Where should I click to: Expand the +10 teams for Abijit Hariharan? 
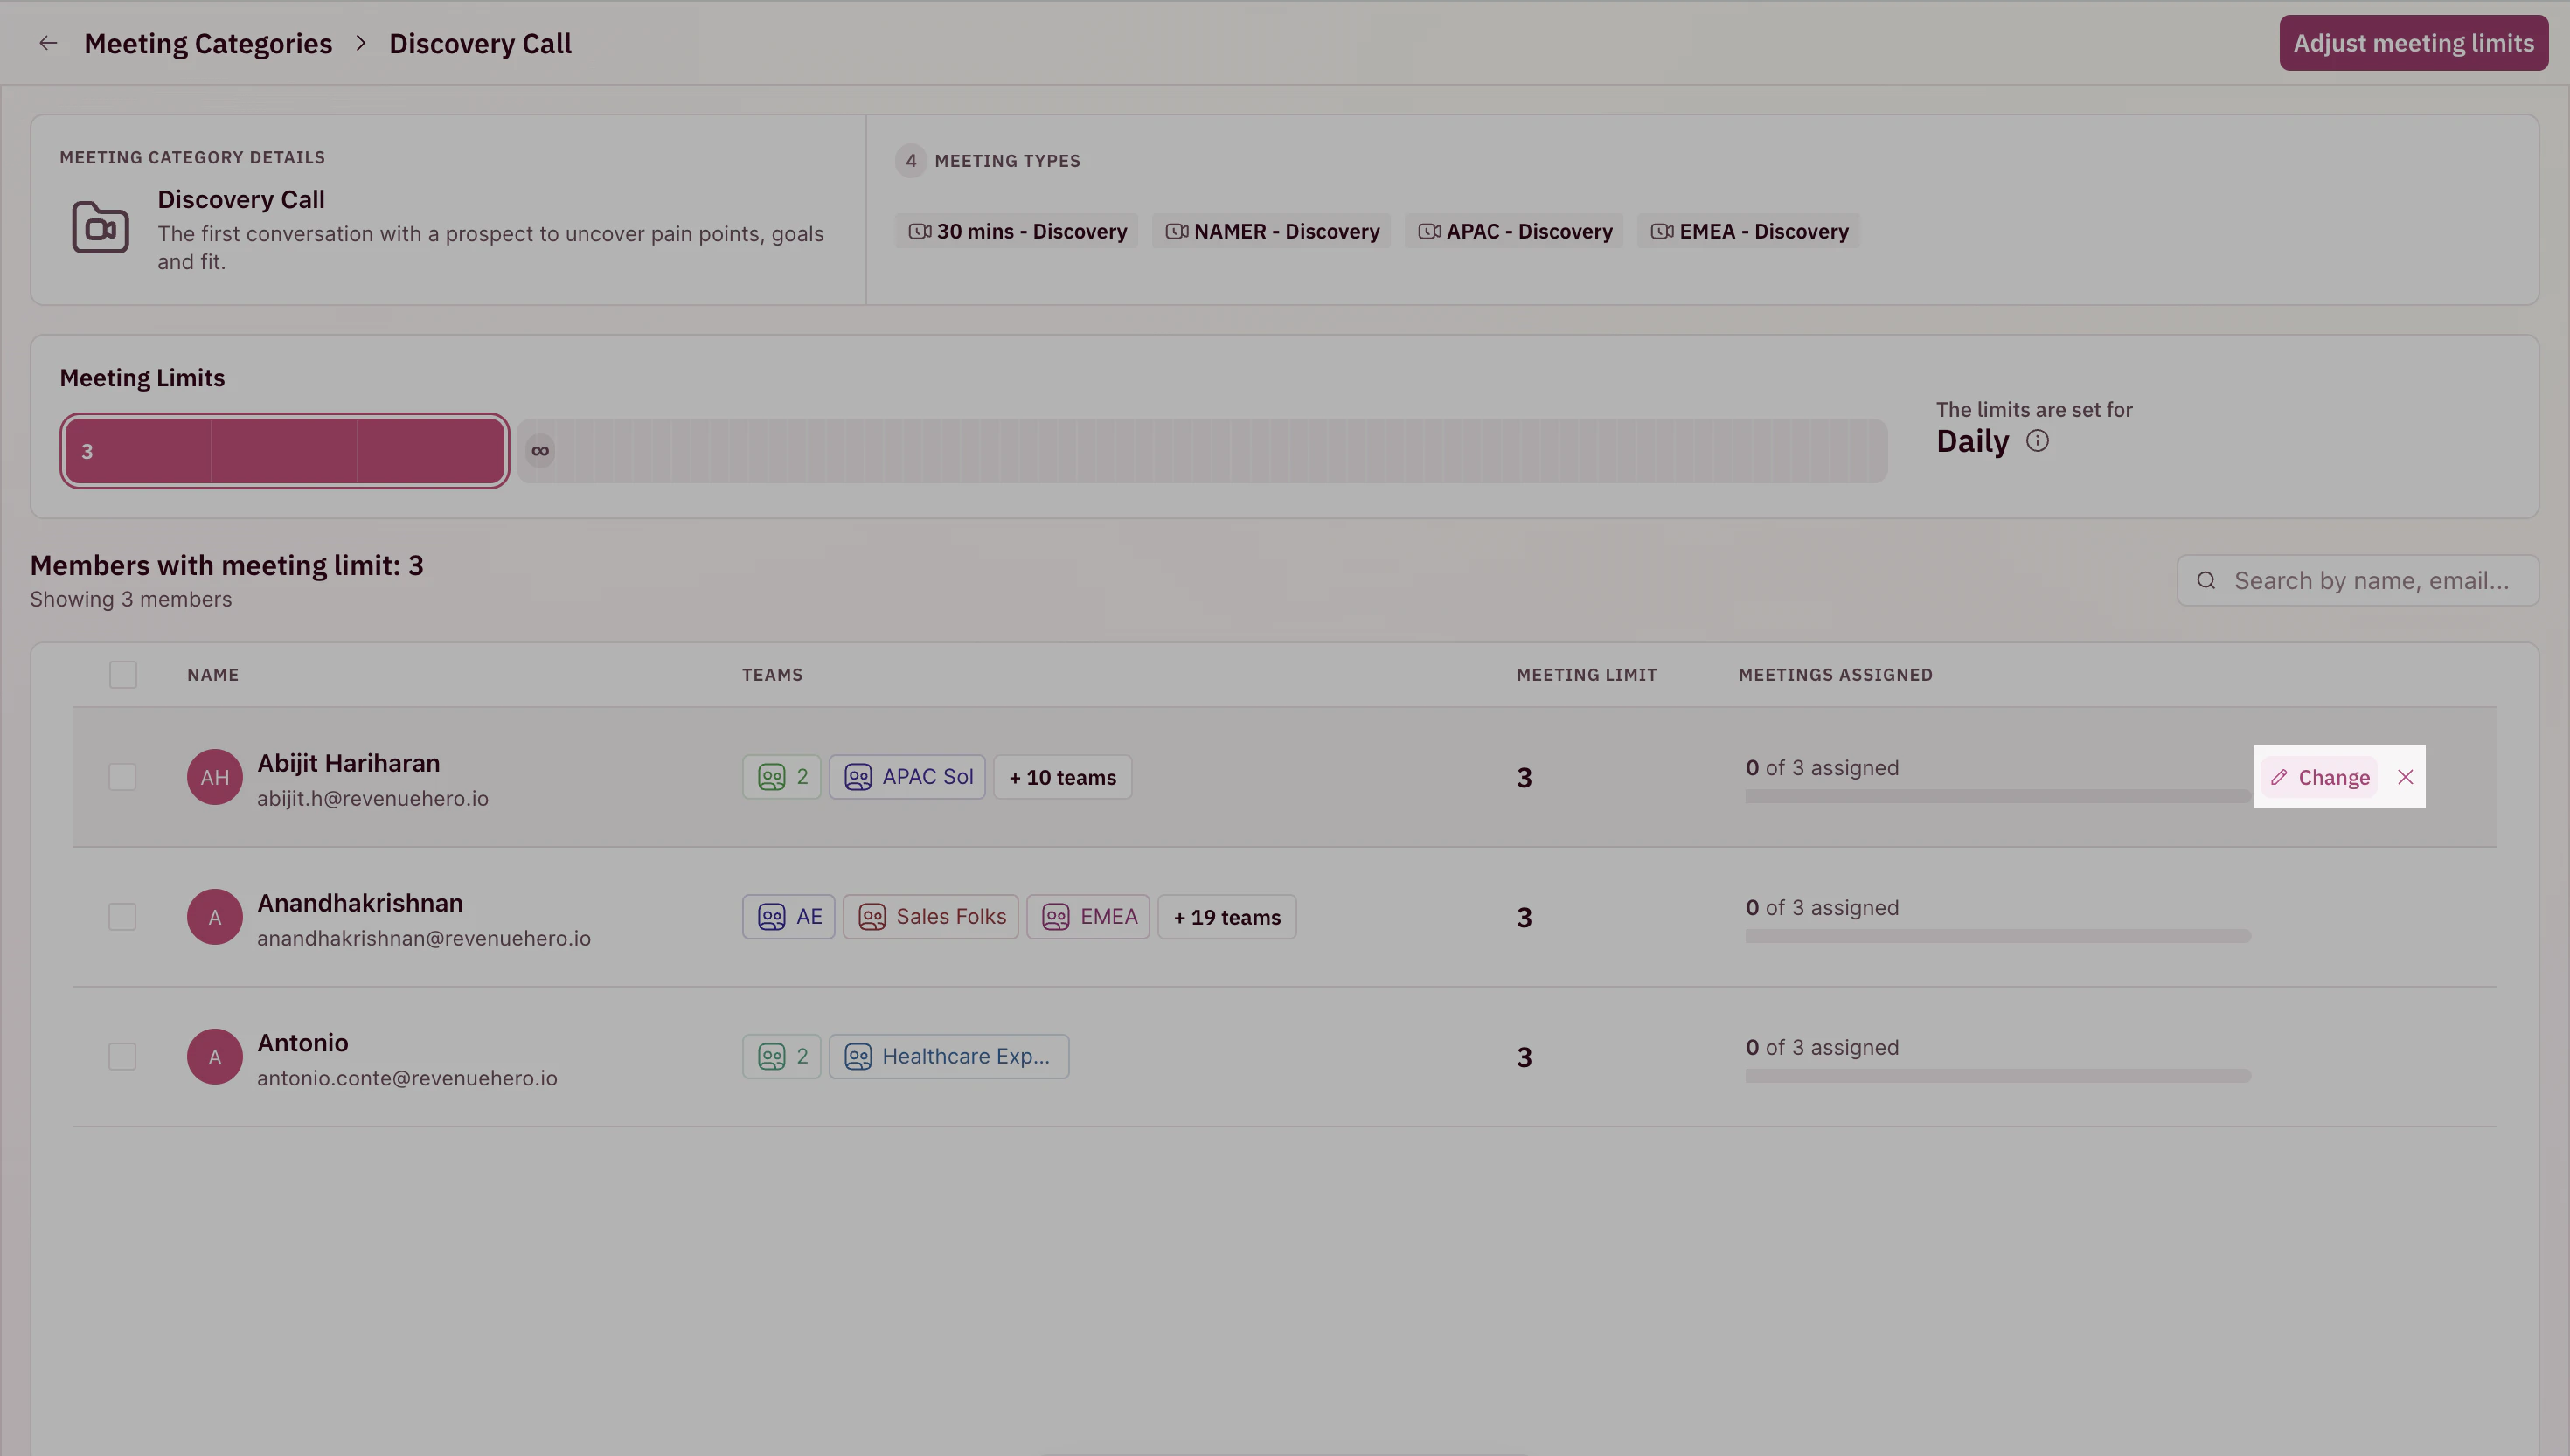1062,776
